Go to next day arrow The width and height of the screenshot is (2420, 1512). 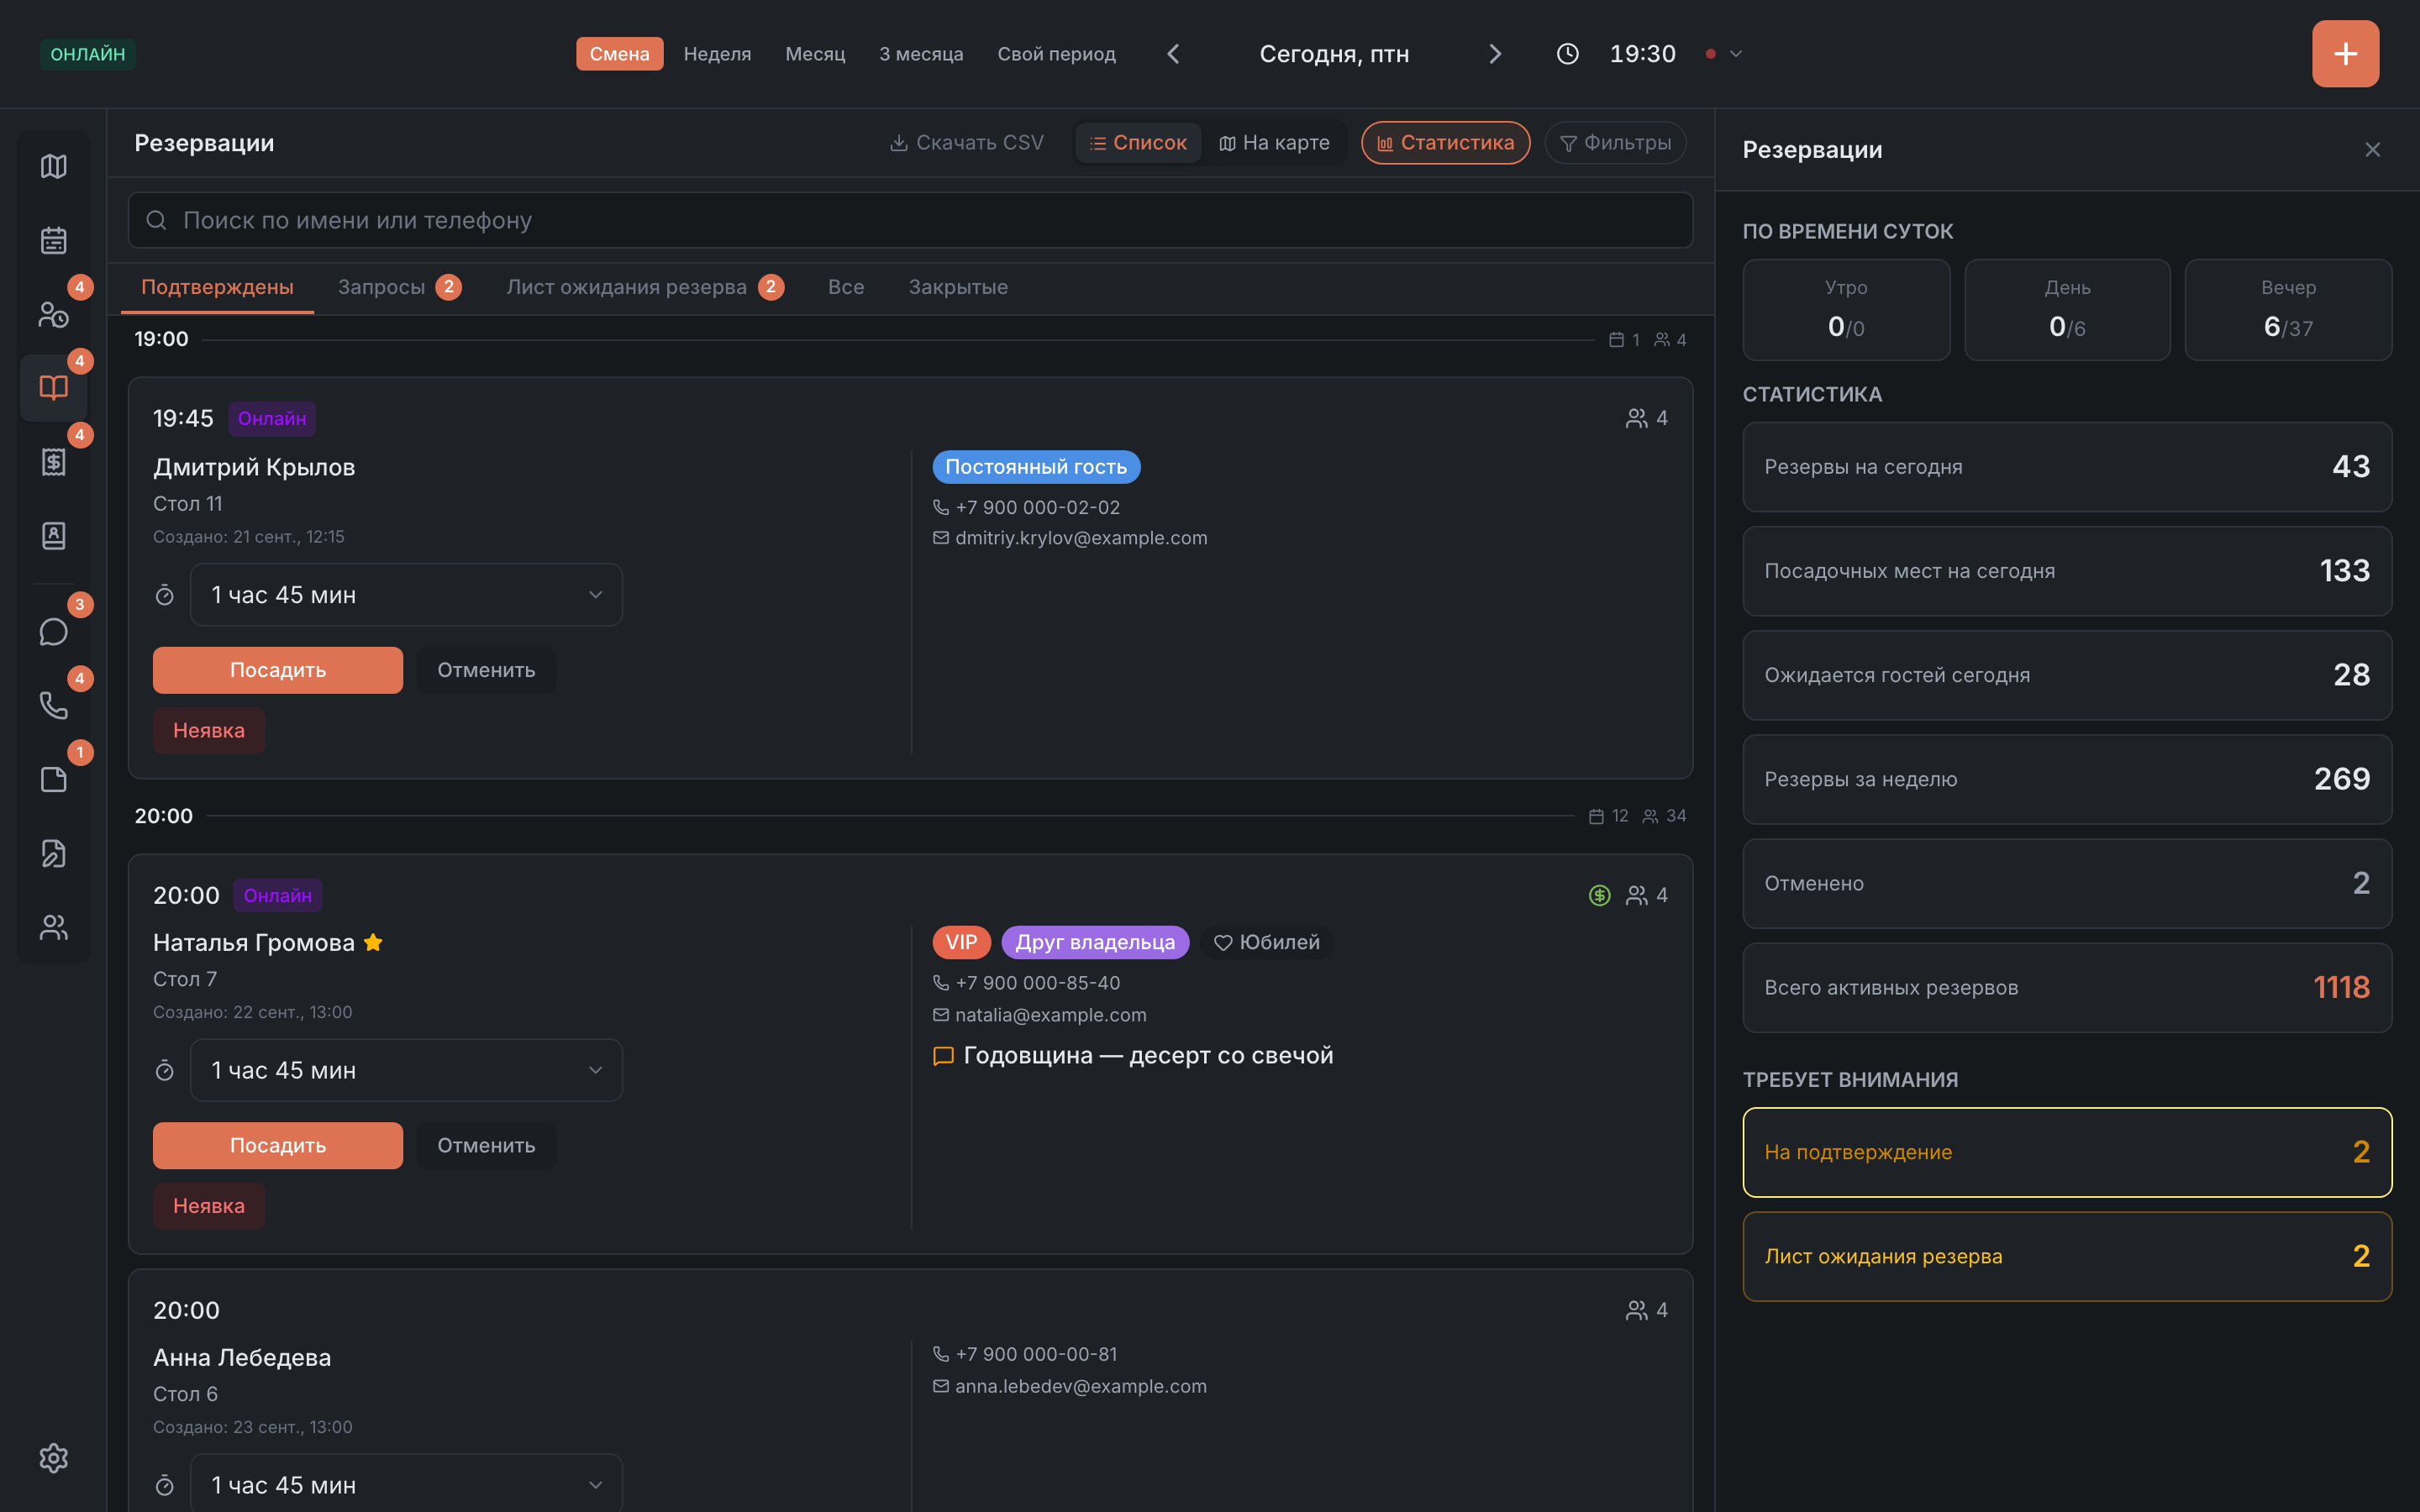click(1495, 54)
